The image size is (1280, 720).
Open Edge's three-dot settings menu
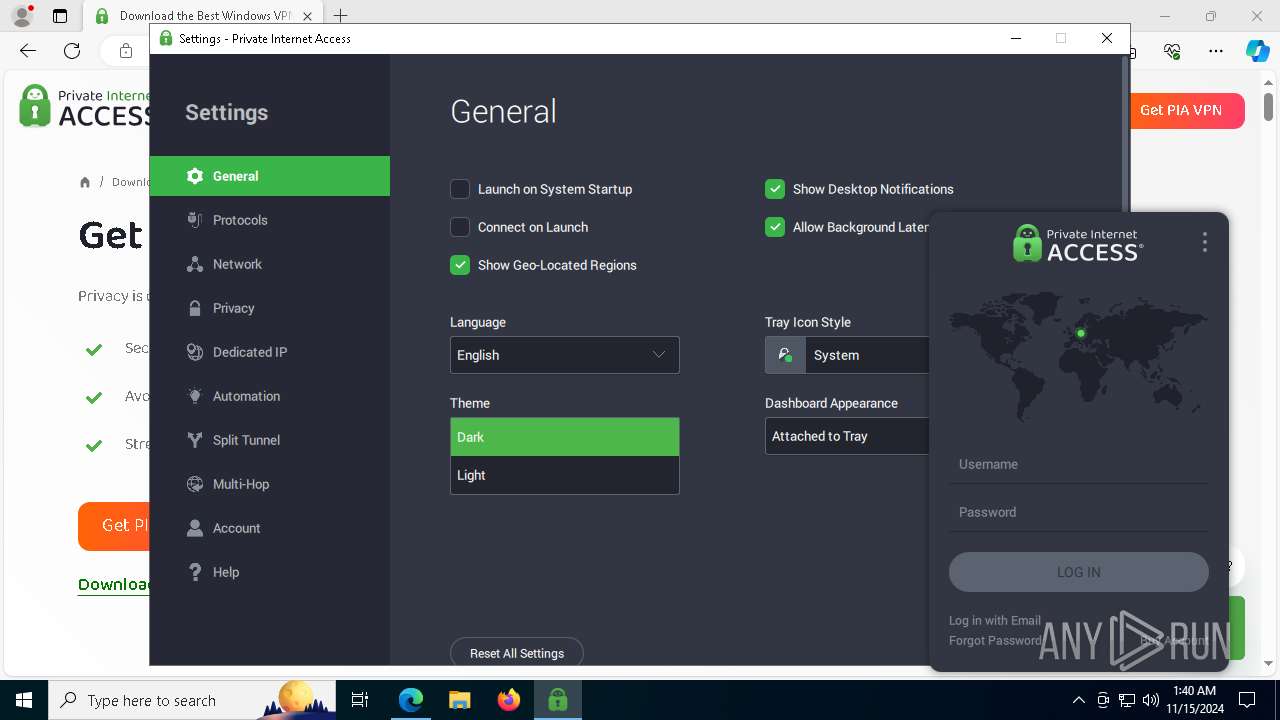[x=1215, y=51]
